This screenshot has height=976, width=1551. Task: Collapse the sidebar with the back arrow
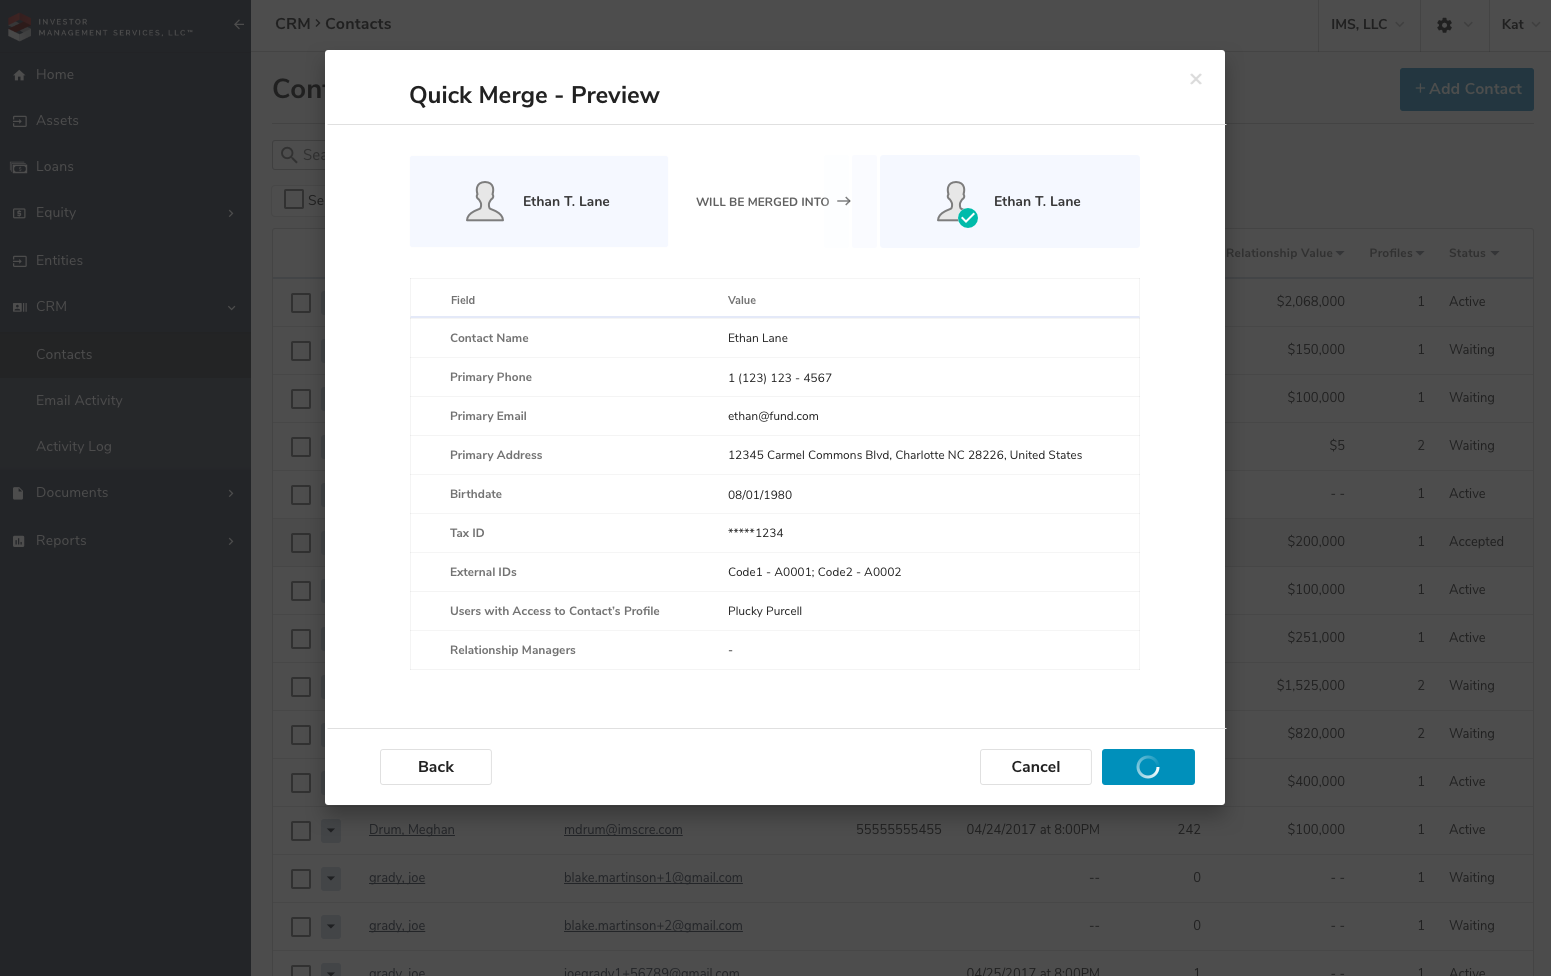click(x=238, y=24)
